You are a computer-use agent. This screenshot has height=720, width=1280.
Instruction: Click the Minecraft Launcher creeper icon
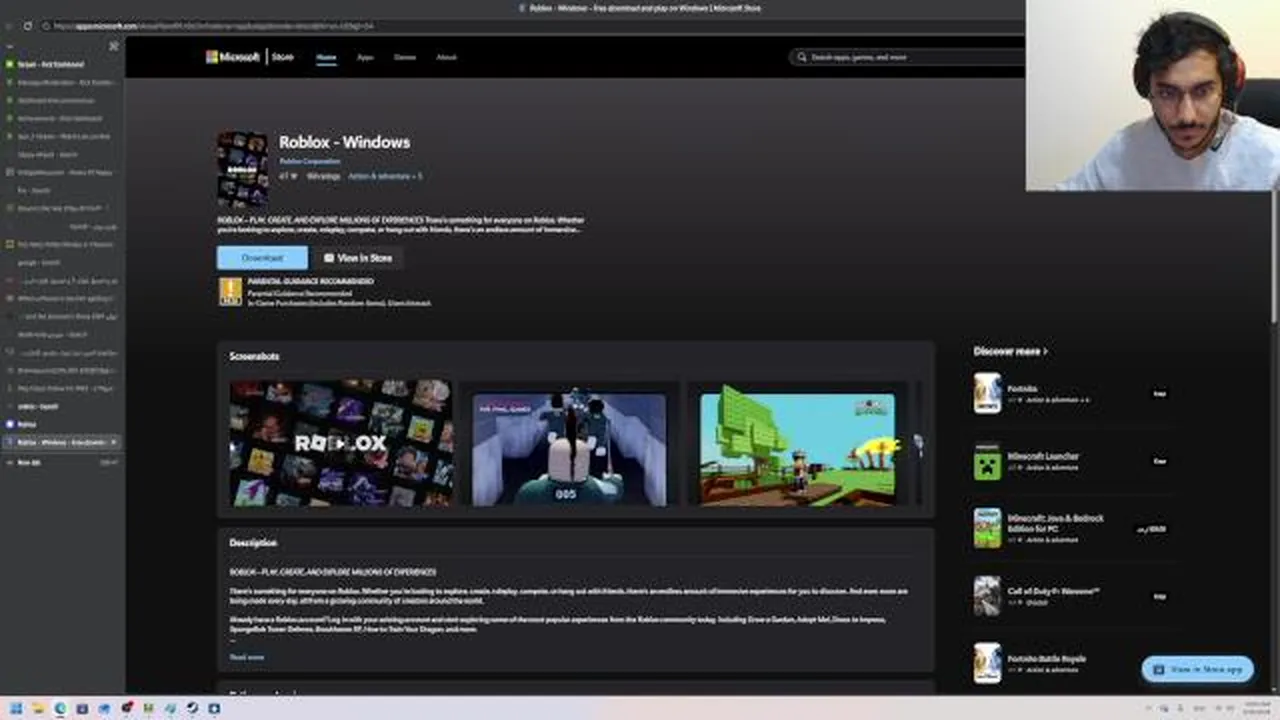[987, 461]
